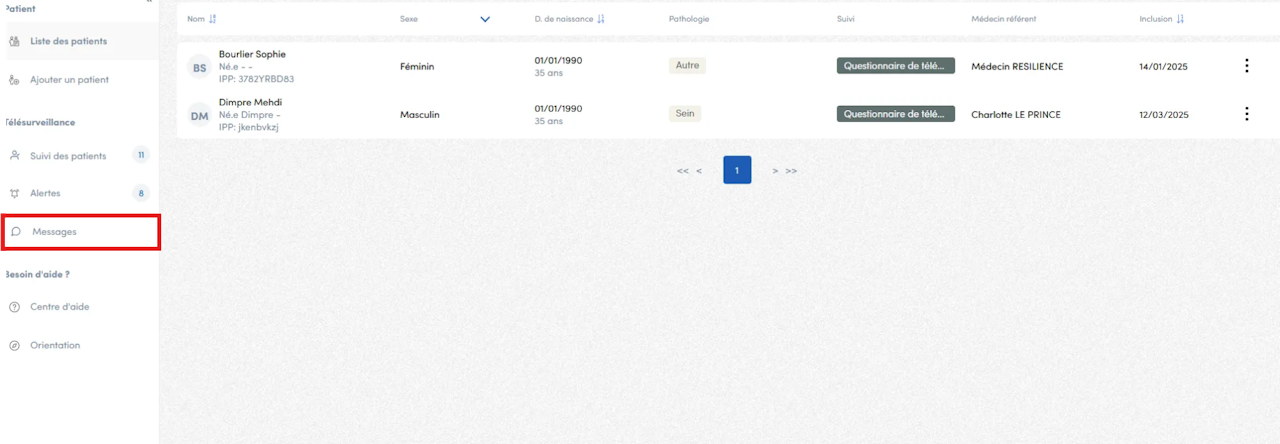Click Questionnaire de télé... tag for Bourlier Sophie

point(896,66)
